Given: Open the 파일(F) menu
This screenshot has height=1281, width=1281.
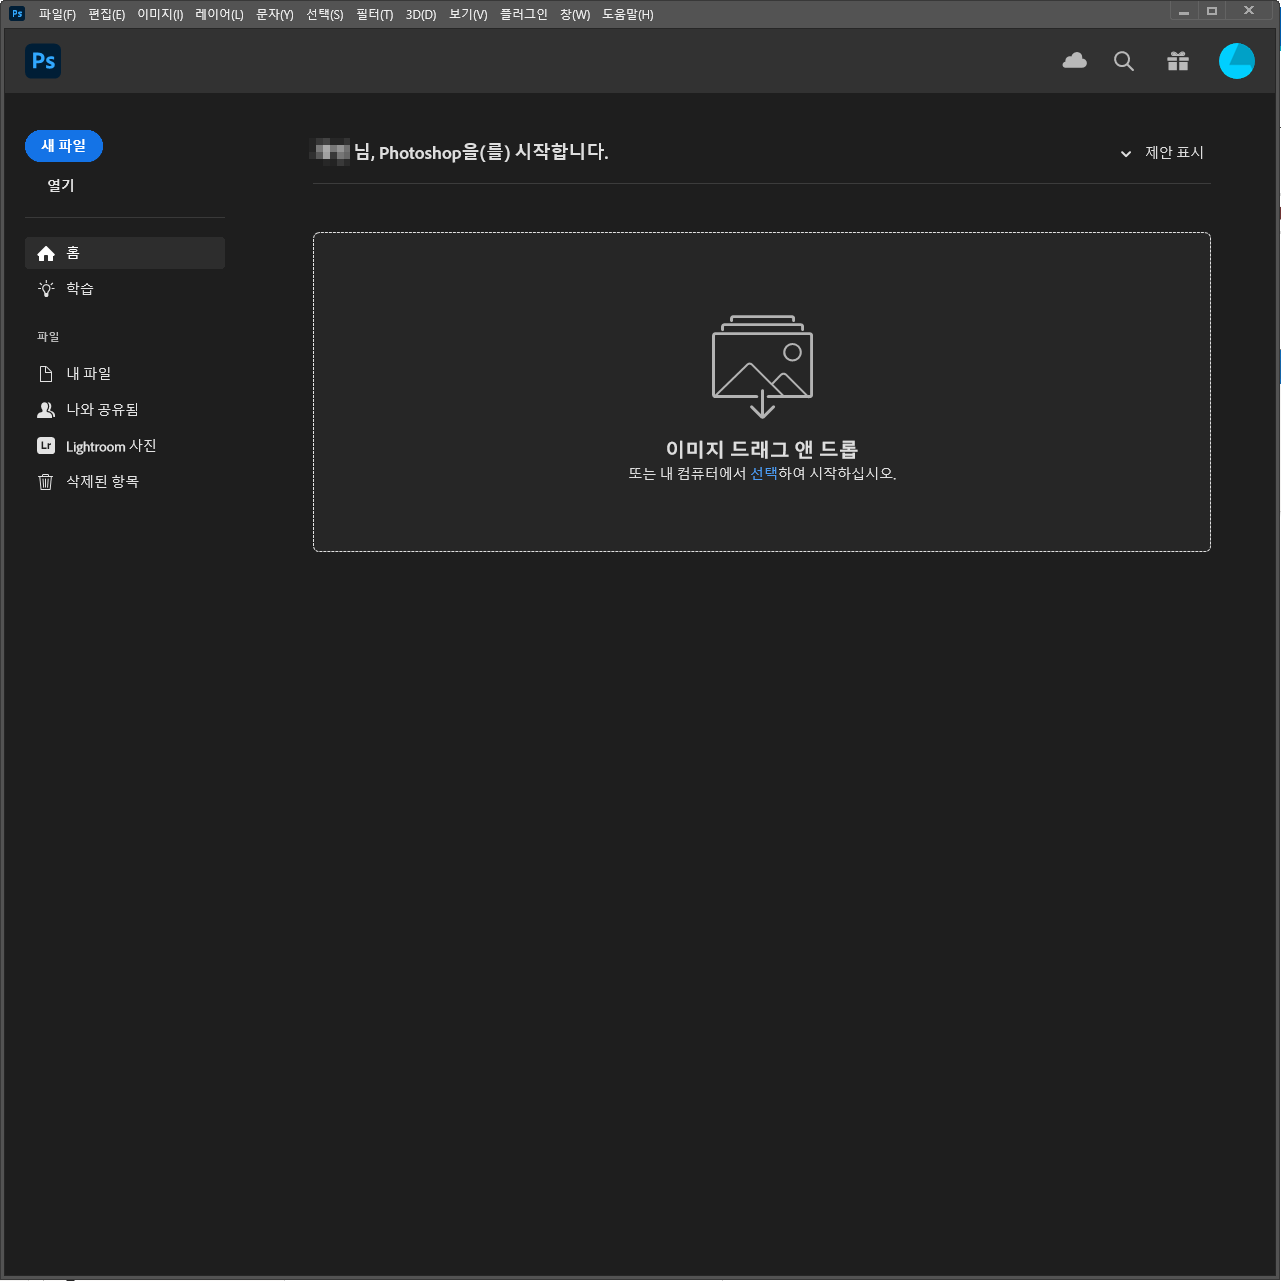Looking at the screenshot, I should (x=57, y=14).
